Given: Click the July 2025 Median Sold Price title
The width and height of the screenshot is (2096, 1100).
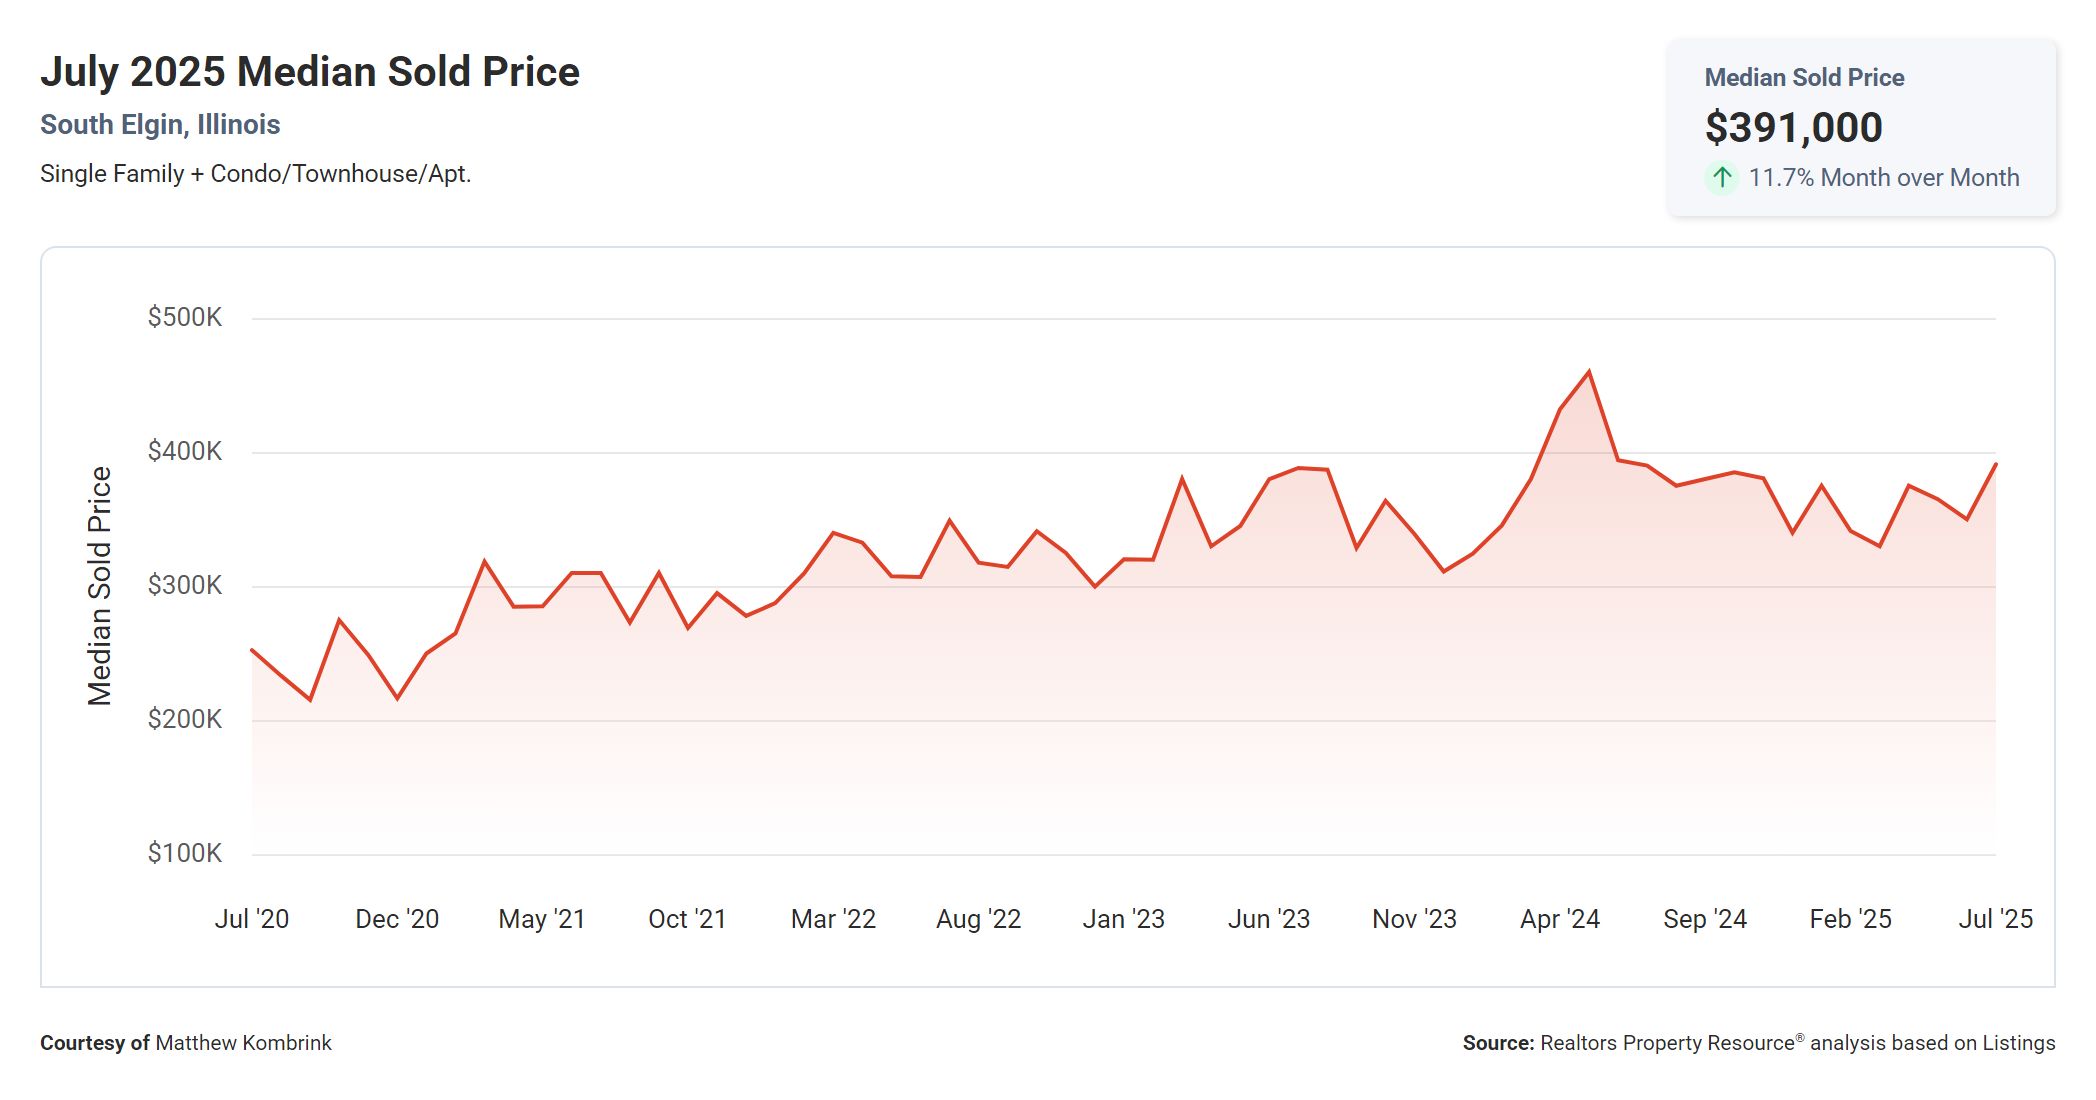Looking at the screenshot, I should coord(309,72).
